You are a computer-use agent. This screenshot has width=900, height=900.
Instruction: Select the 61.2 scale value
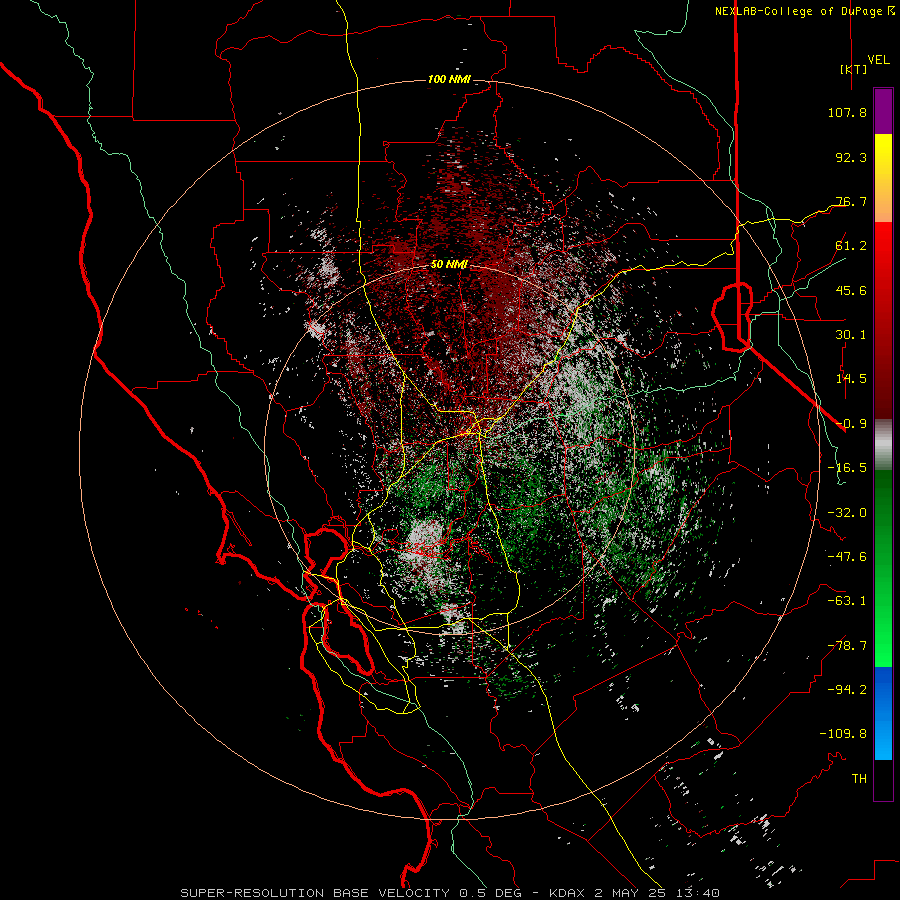point(851,246)
